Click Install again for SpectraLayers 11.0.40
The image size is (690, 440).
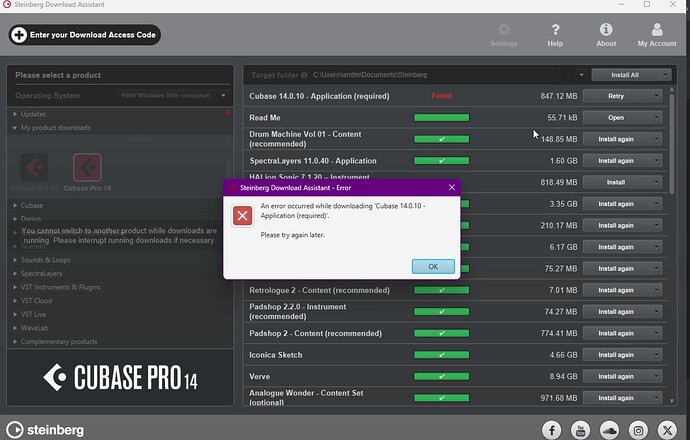point(616,161)
